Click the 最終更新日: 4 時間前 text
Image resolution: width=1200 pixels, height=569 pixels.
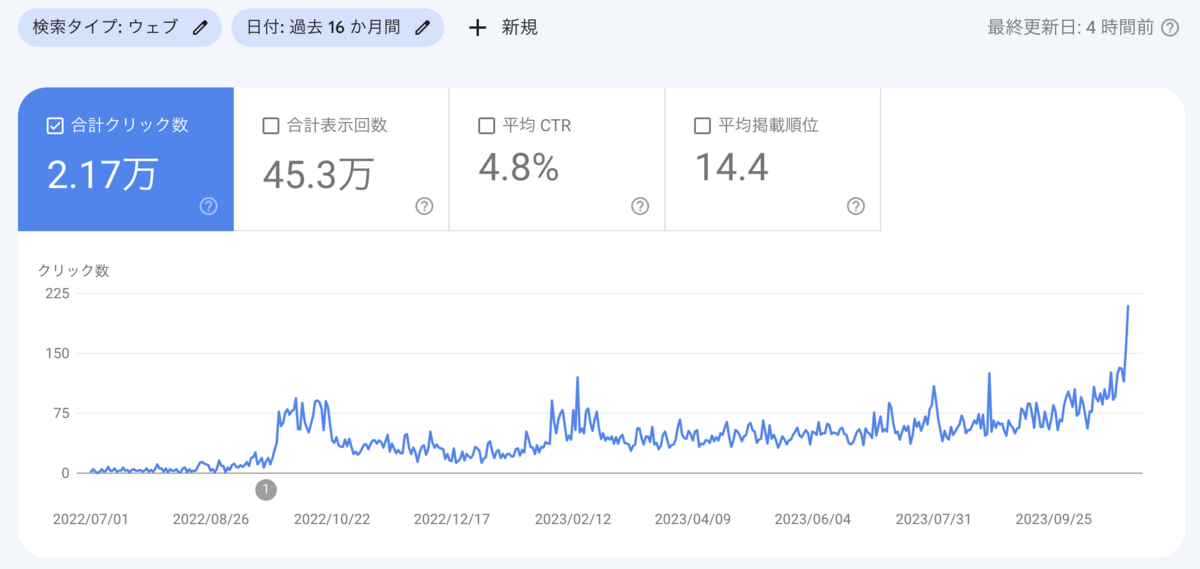tap(1071, 28)
